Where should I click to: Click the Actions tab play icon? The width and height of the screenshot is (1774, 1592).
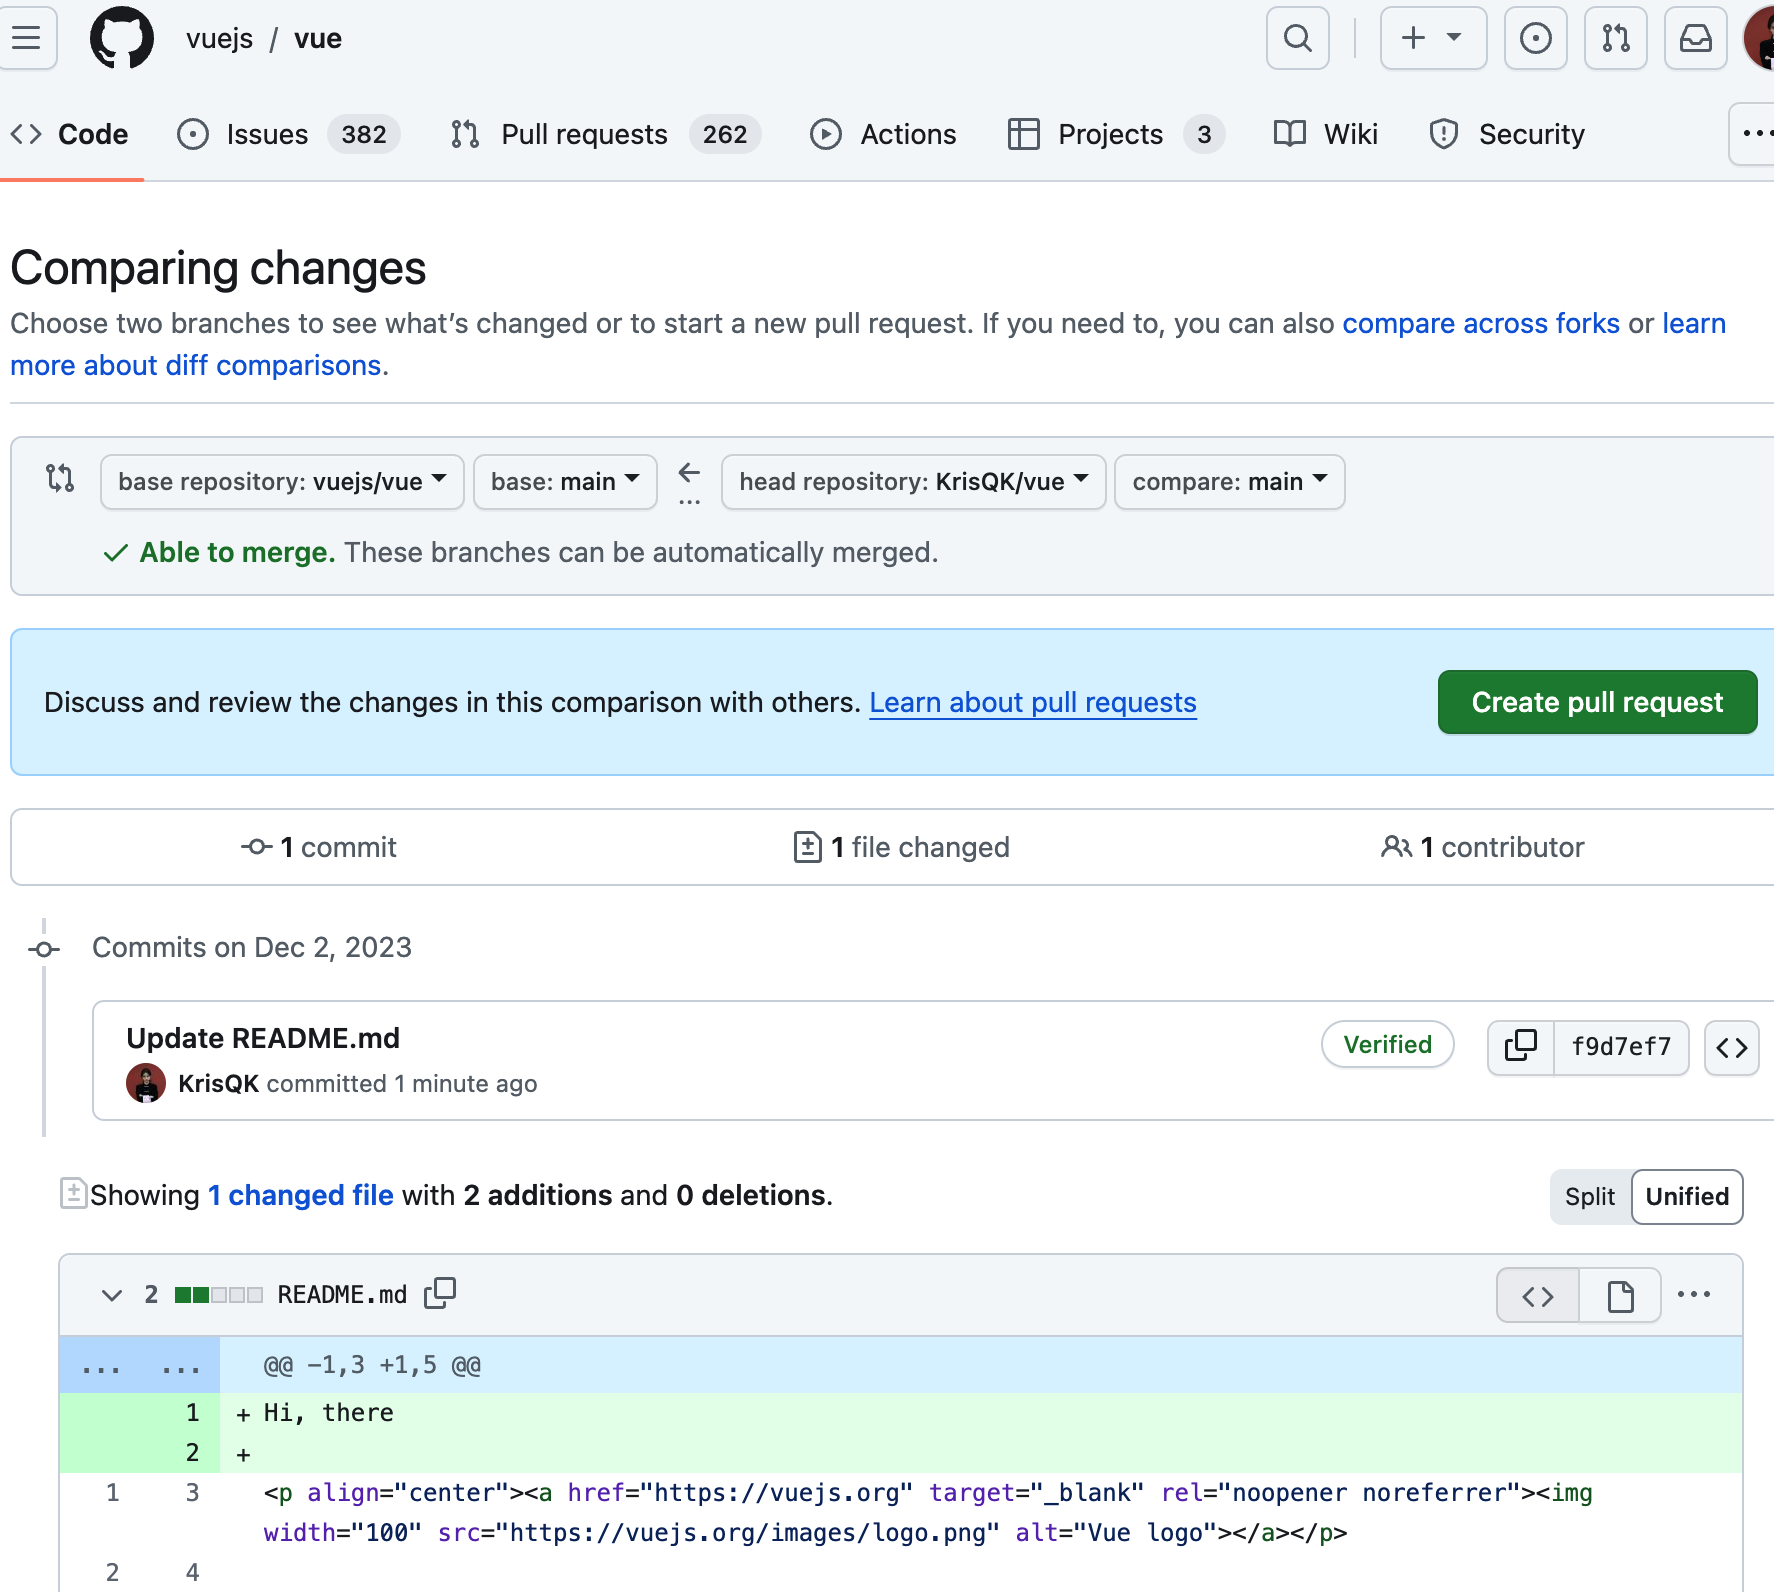point(826,134)
